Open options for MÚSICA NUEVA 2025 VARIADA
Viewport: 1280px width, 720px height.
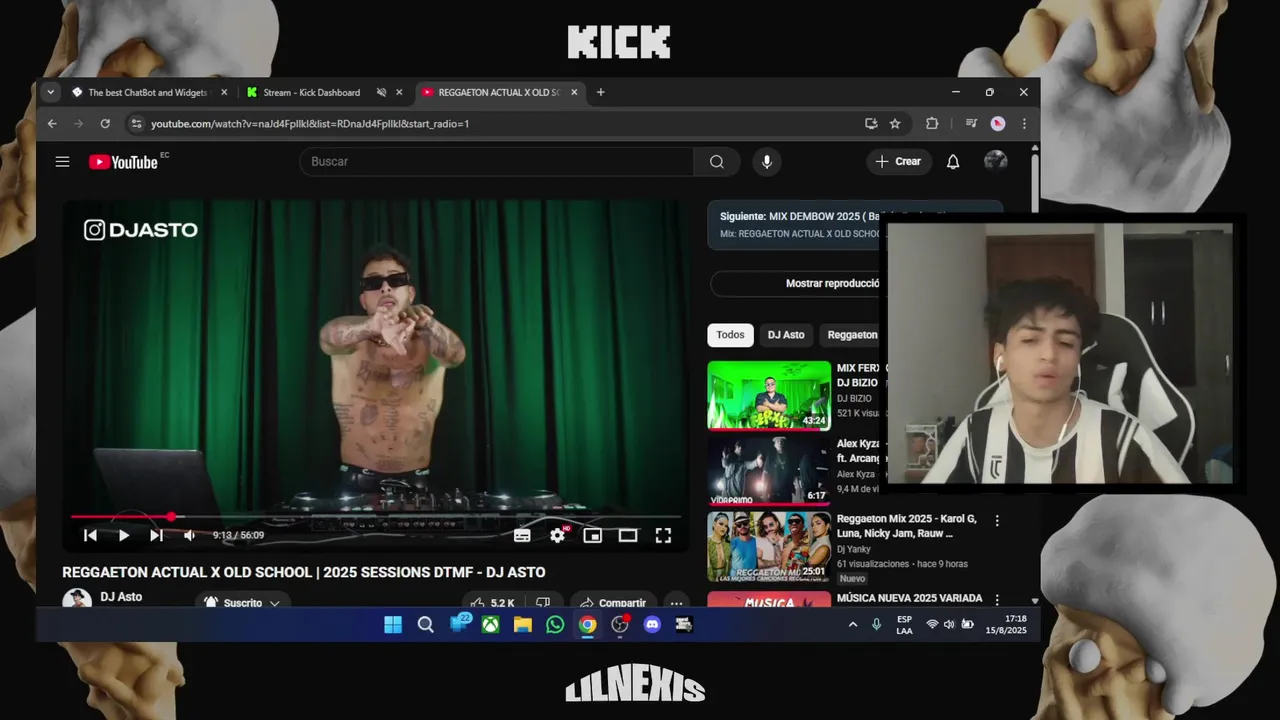tap(996, 599)
